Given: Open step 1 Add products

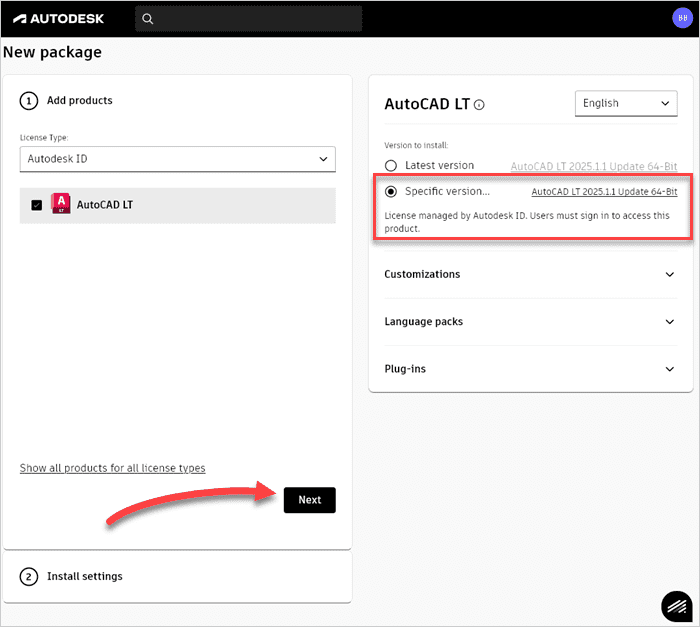Looking at the screenshot, I should [x=66, y=100].
